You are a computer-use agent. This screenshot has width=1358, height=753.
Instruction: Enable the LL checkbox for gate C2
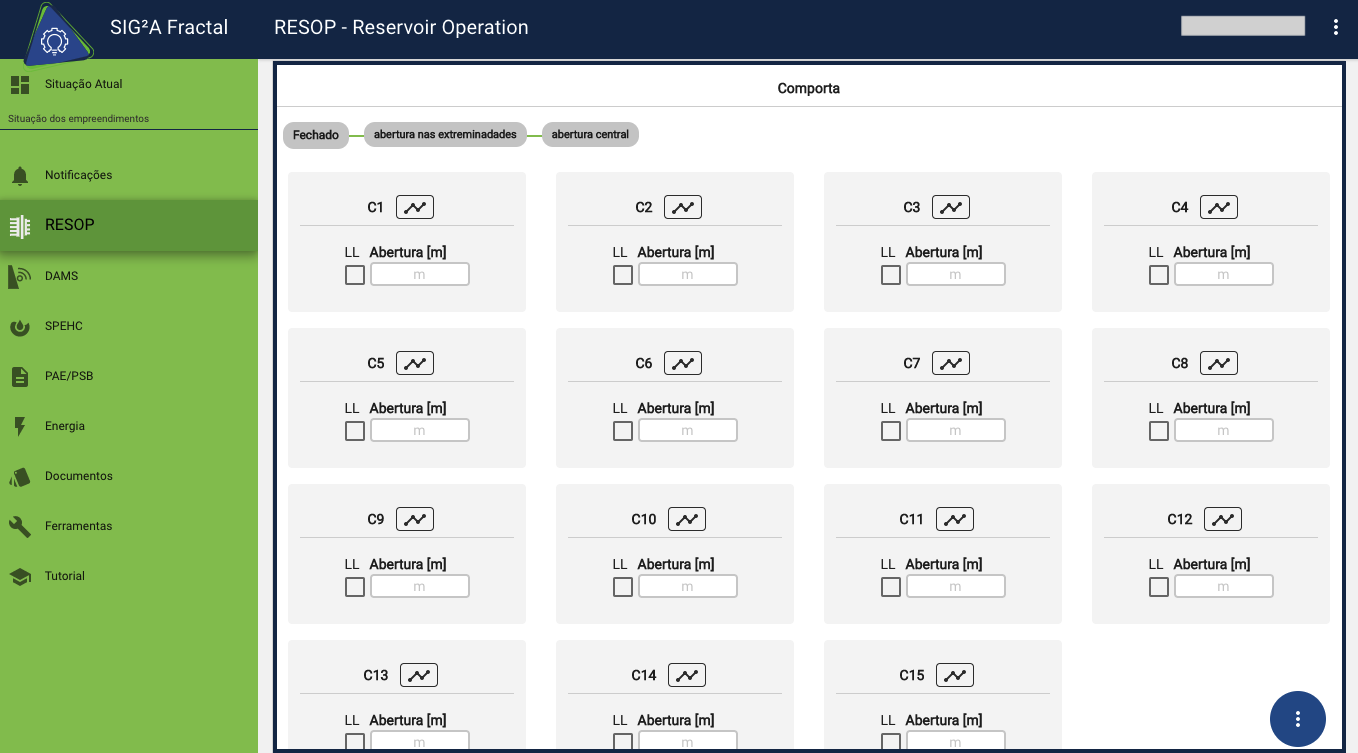pyautogui.click(x=623, y=275)
